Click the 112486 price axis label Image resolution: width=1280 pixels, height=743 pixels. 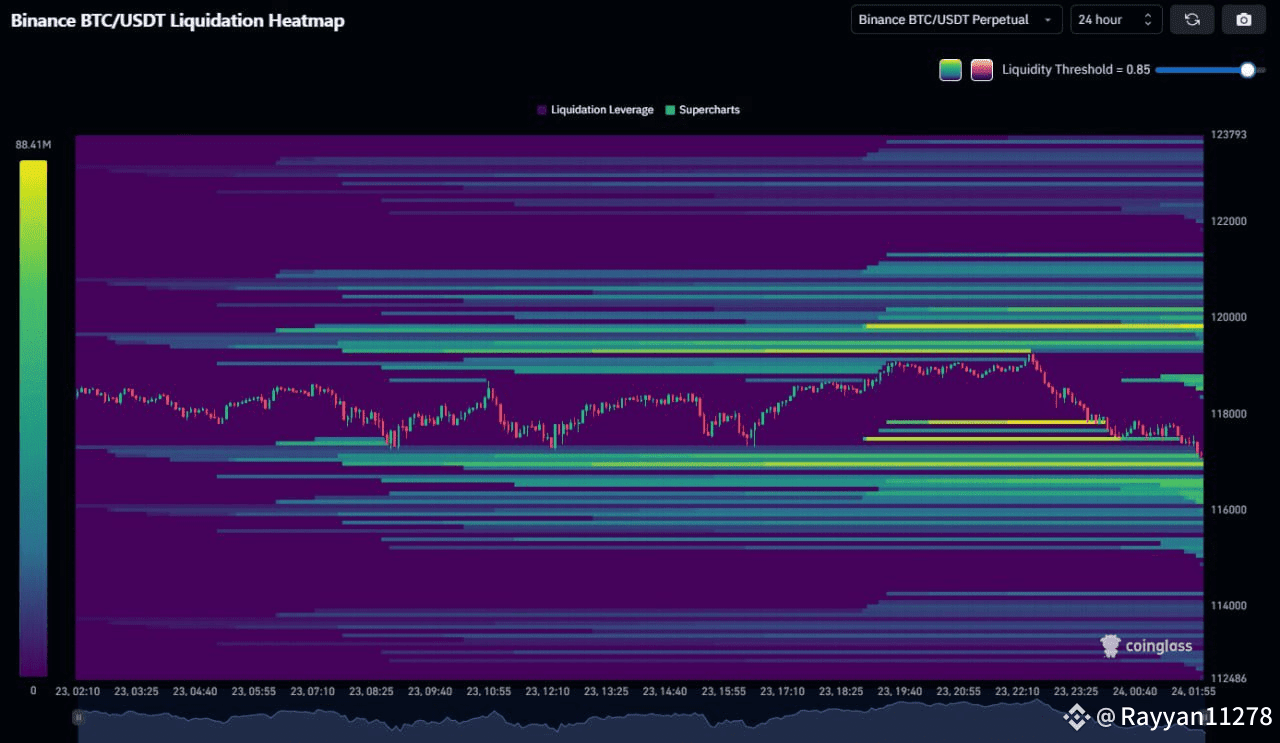click(1228, 679)
